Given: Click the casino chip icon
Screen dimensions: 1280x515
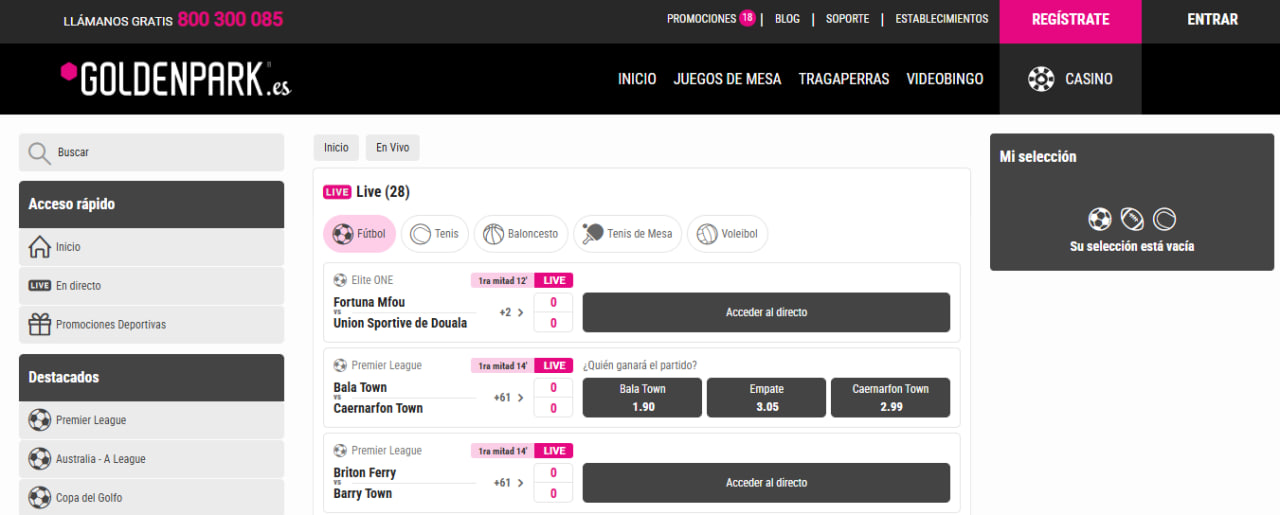Looking at the screenshot, I should point(1041,79).
